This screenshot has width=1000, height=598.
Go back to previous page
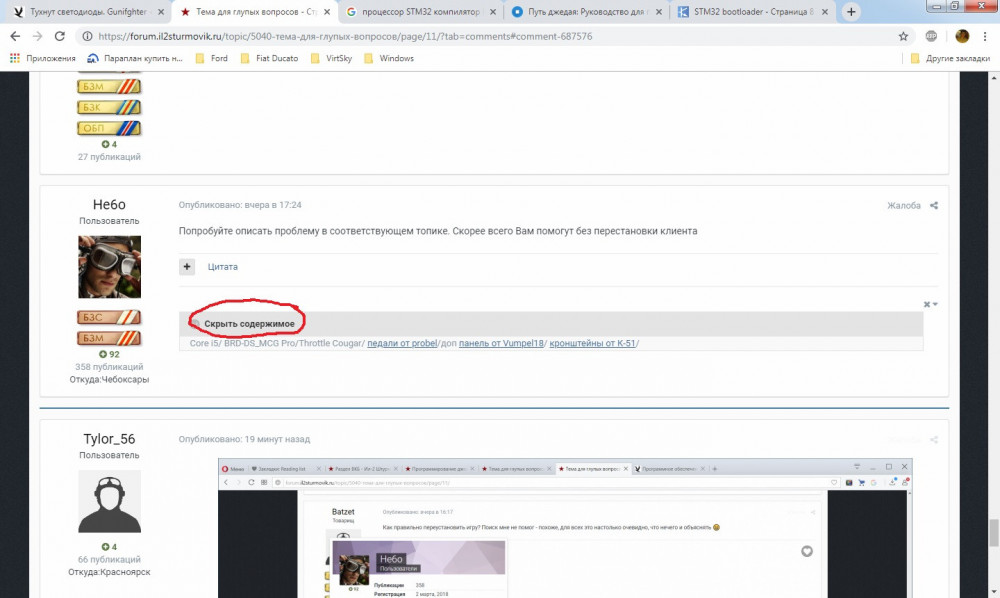(x=14, y=36)
